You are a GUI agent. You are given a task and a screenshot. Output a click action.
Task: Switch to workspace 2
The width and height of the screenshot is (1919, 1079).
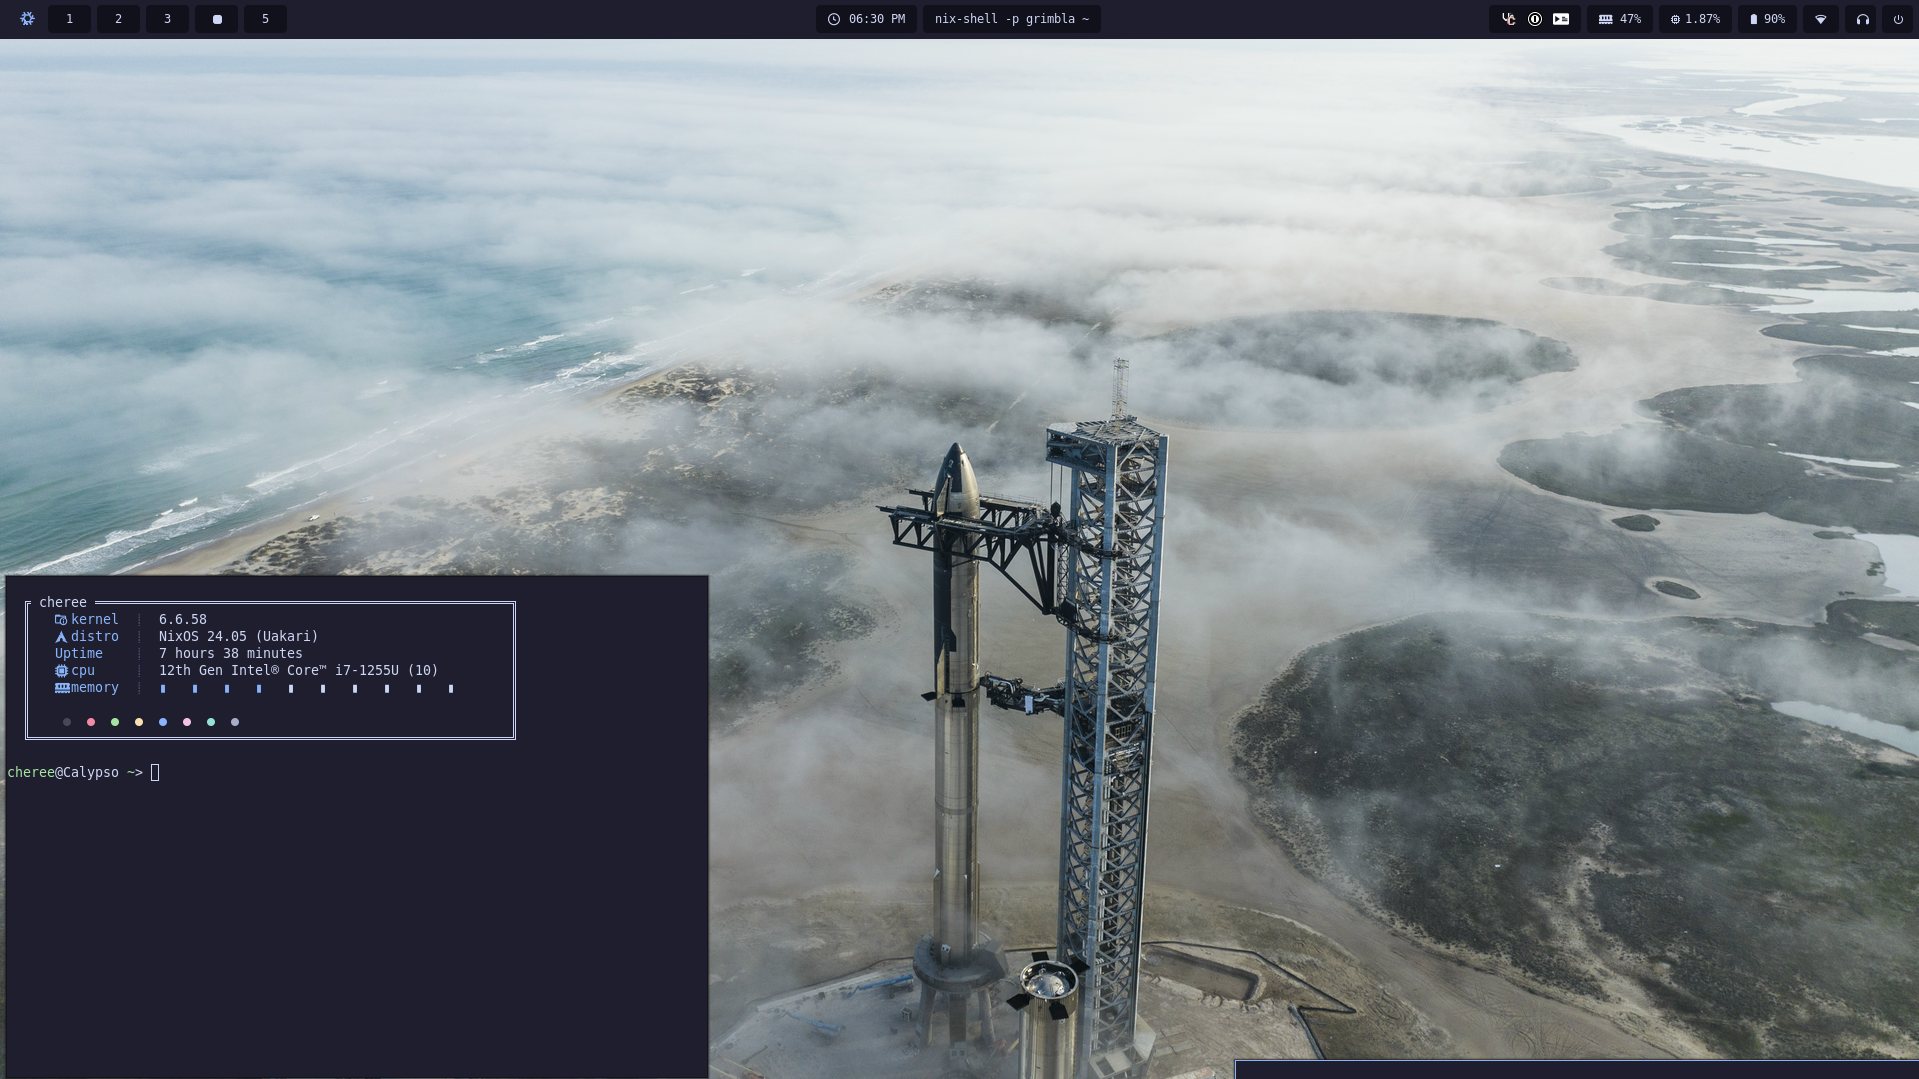pos(118,19)
